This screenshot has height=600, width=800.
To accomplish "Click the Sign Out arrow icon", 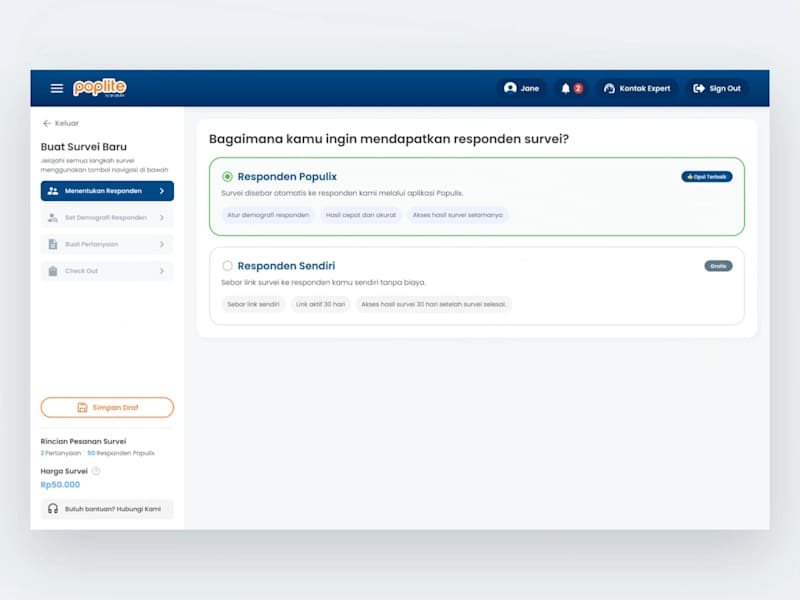I will click(698, 88).
